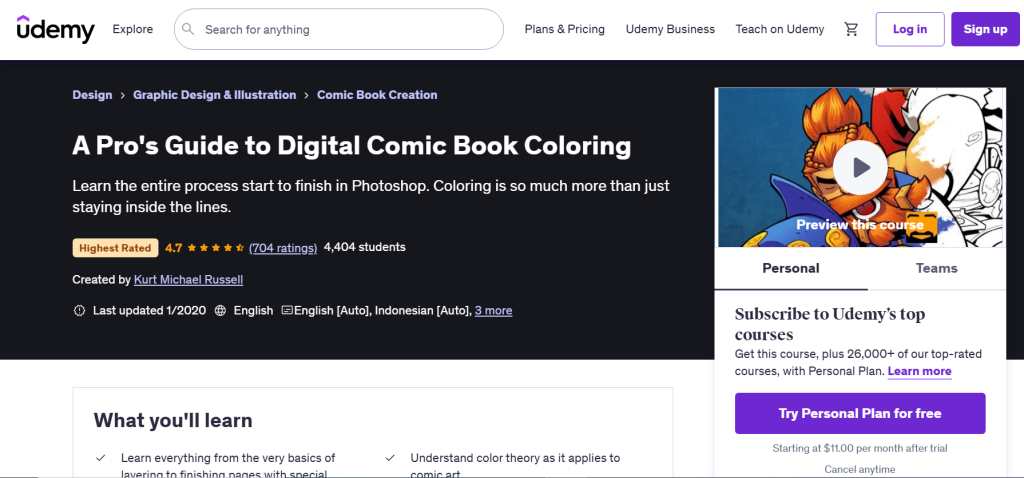Click the star rating icons
The height and width of the screenshot is (478, 1024).
pyautogui.click(x=216, y=247)
